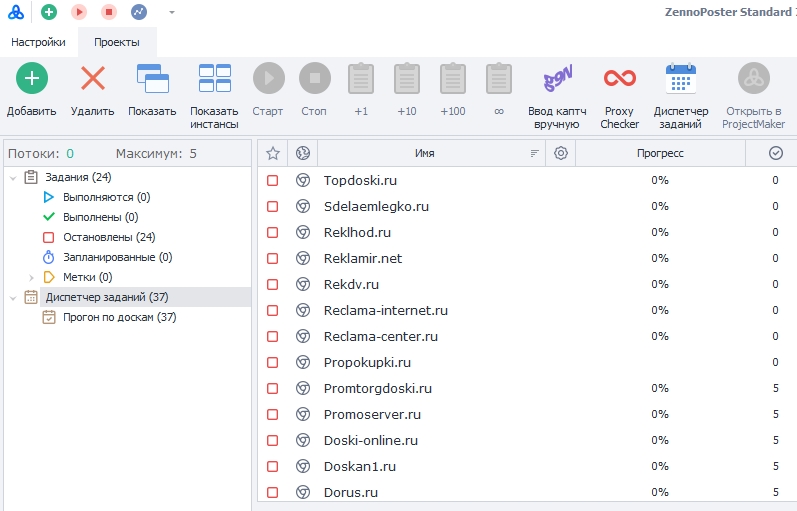The height and width of the screenshot is (511, 797).
Task: Click the small play icon in title bar
Action: pos(79,12)
